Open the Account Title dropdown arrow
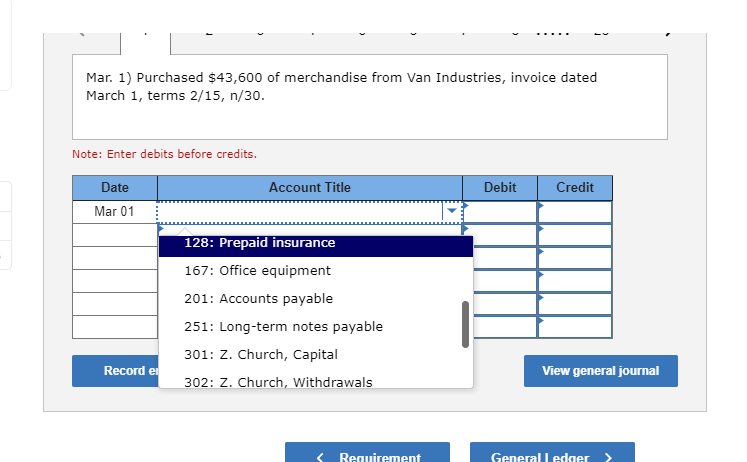Viewport: 747px width, 462px height. click(452, 211)
